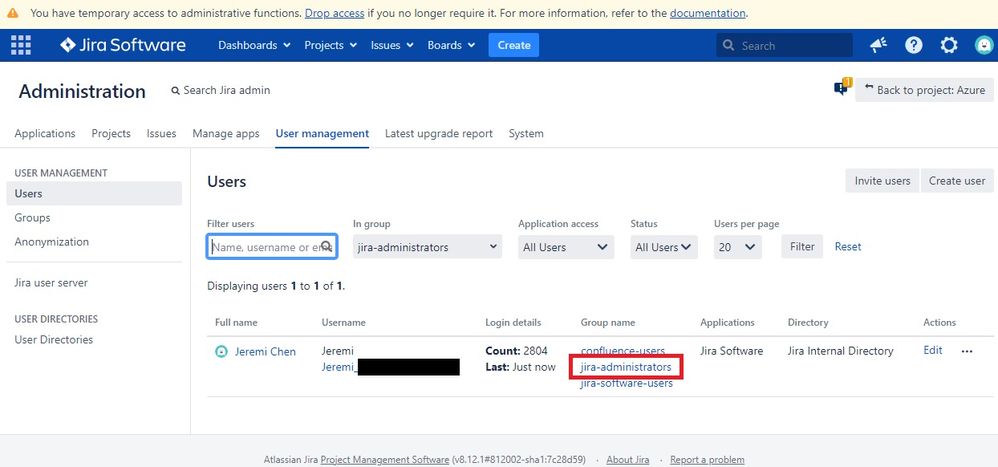Click the magnifier inside the Filter users field

(x=327, y=246)
